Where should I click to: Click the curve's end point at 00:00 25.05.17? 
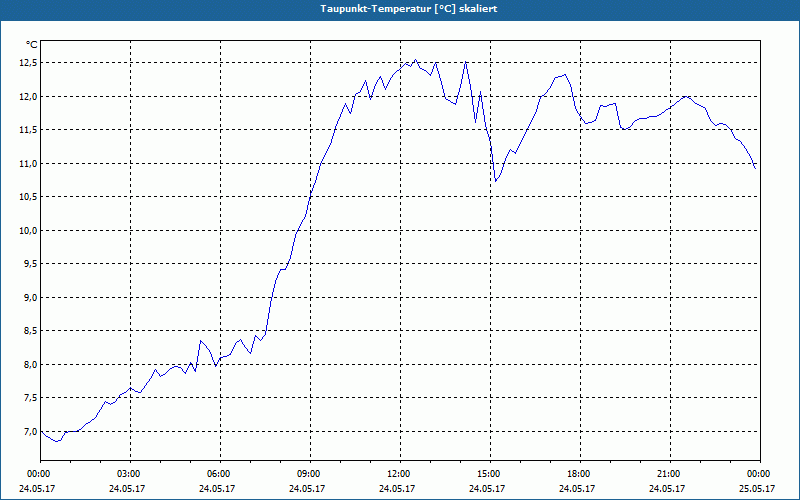[x=755, y=168]
